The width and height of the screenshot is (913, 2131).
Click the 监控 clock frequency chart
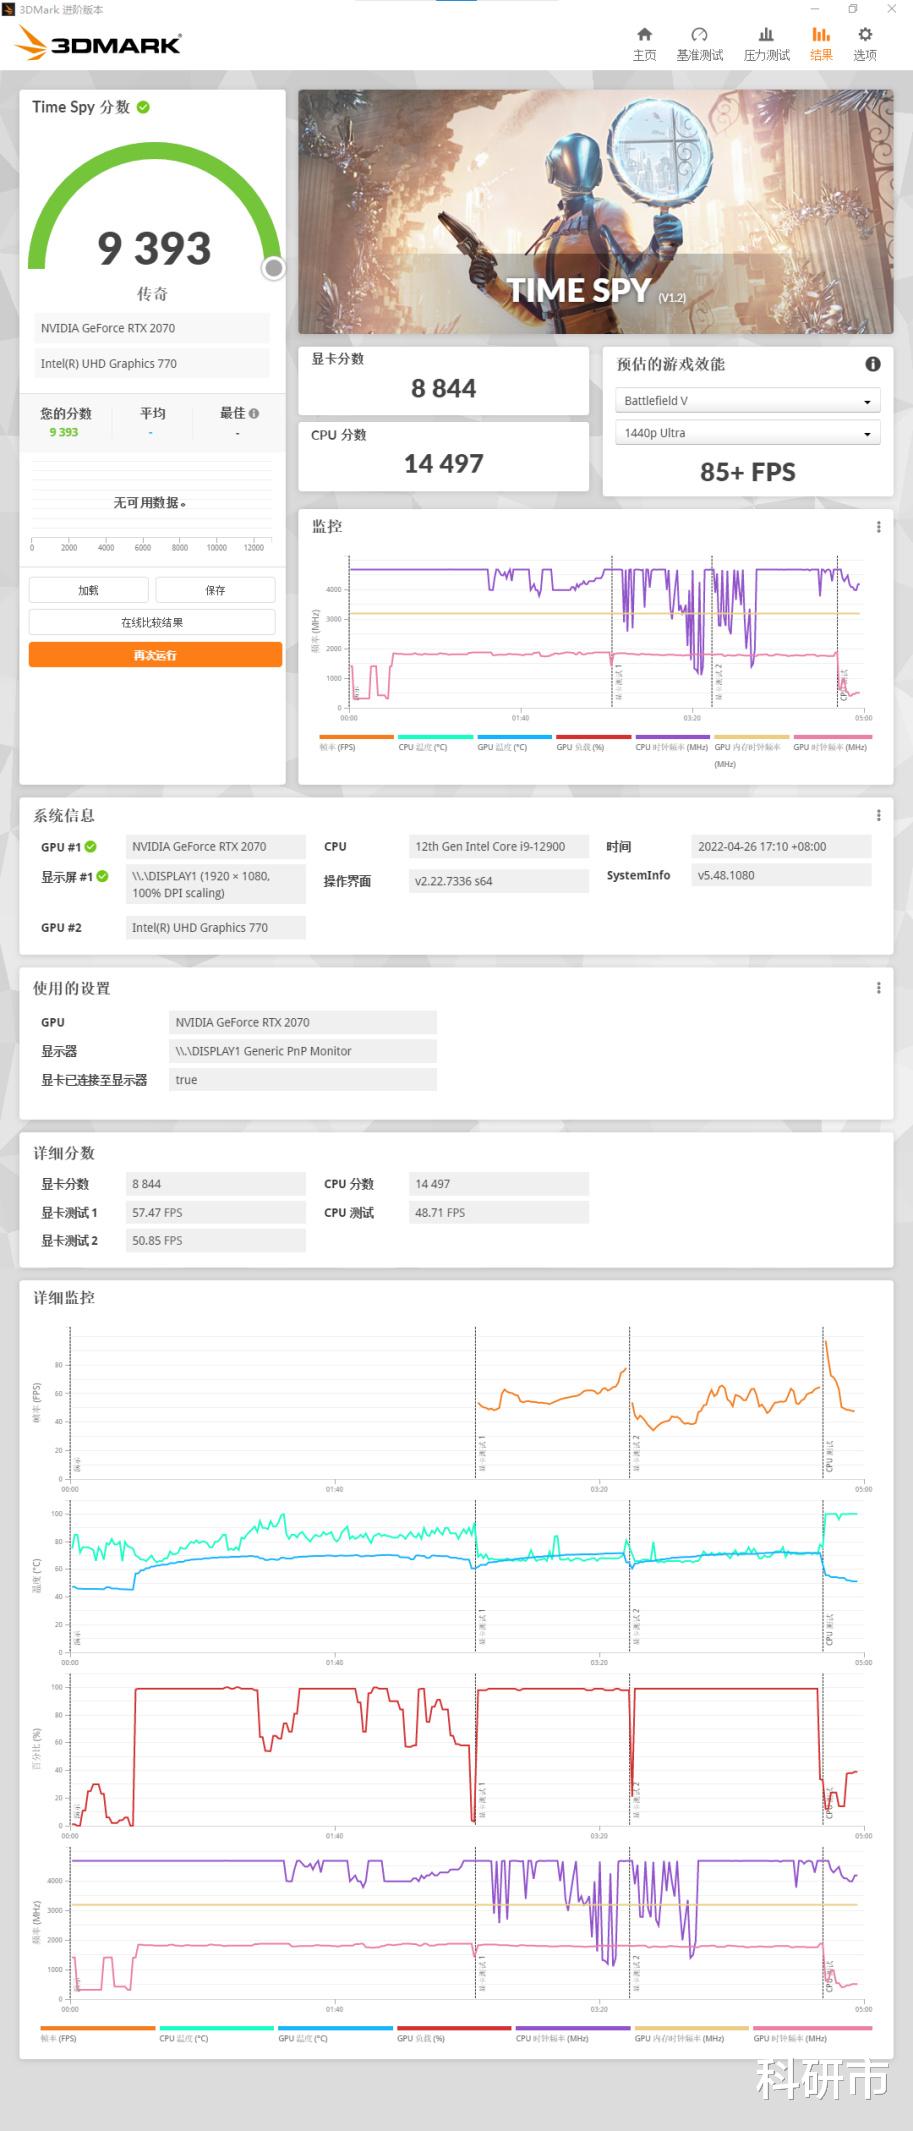pyautogui.click(x=605, y=633)
